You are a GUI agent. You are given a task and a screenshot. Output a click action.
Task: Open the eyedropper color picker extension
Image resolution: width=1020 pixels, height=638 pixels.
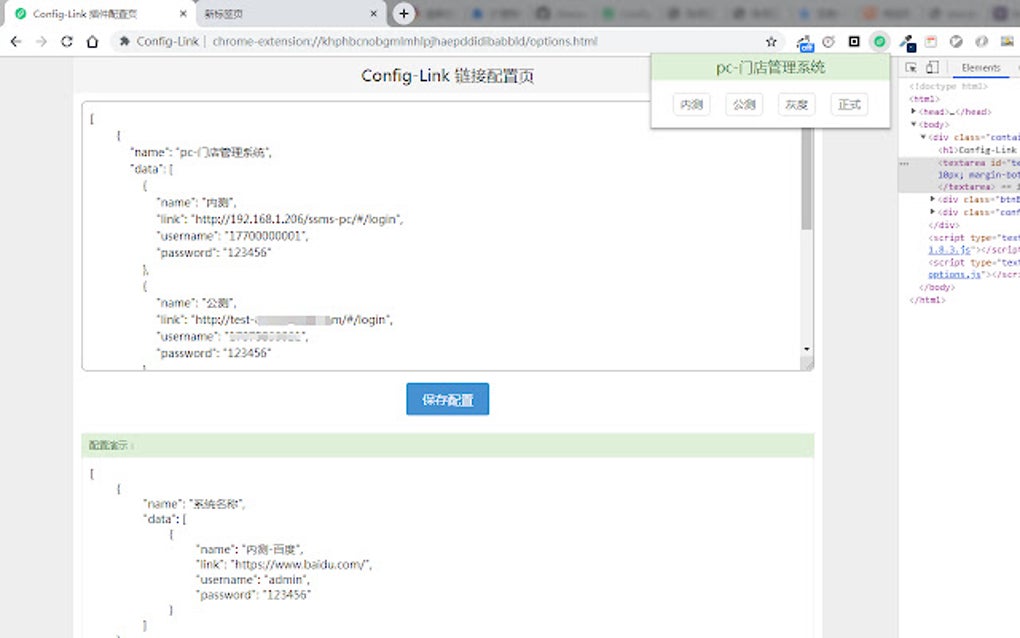pyautogui.click(x=907, y=43)
